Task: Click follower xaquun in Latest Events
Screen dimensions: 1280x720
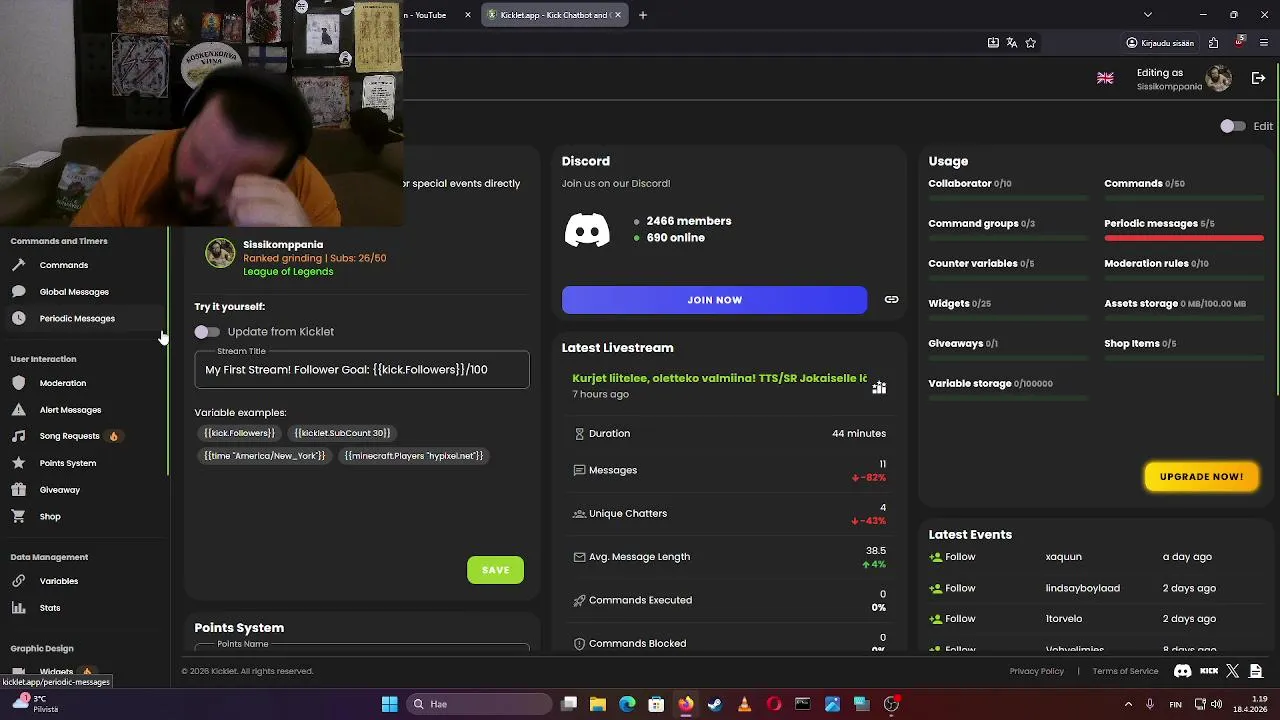Action: pyautogui.click(x=1063, y=557)
